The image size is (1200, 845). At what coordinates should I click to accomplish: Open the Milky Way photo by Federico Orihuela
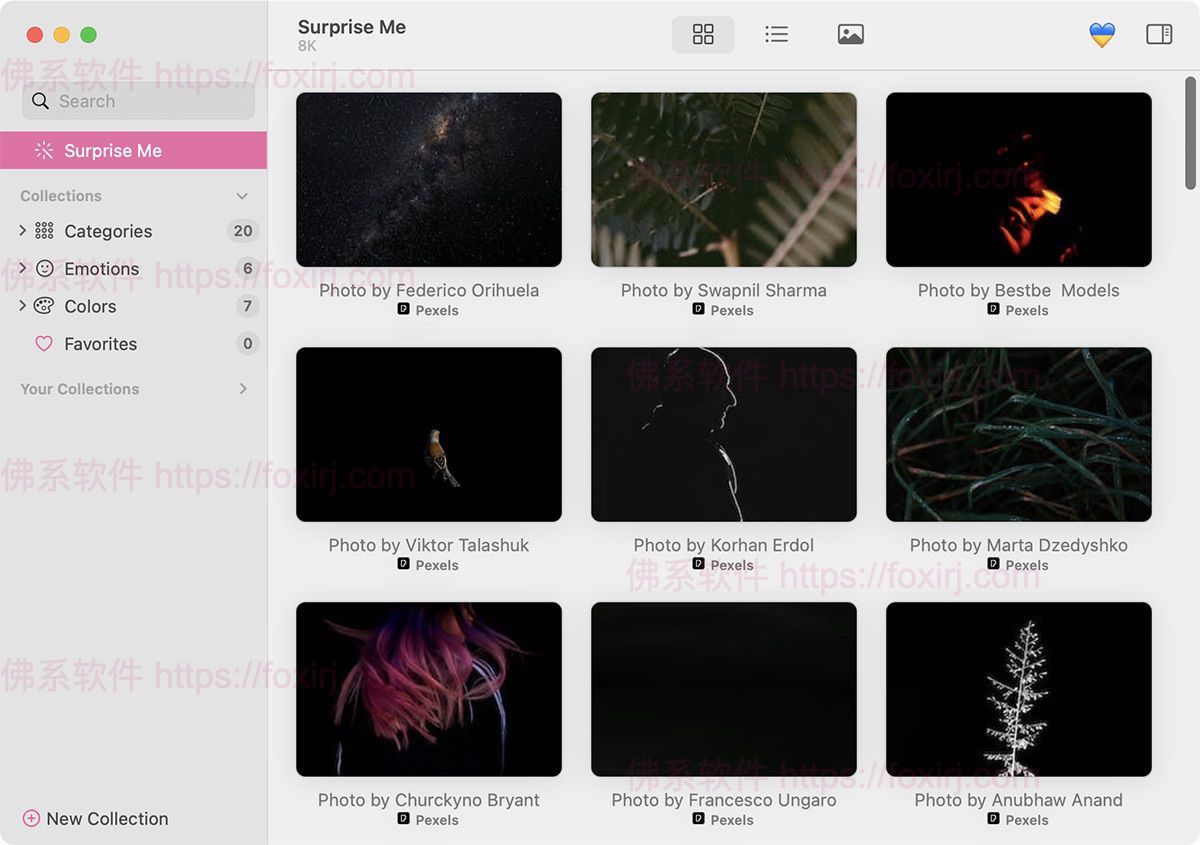428,179
